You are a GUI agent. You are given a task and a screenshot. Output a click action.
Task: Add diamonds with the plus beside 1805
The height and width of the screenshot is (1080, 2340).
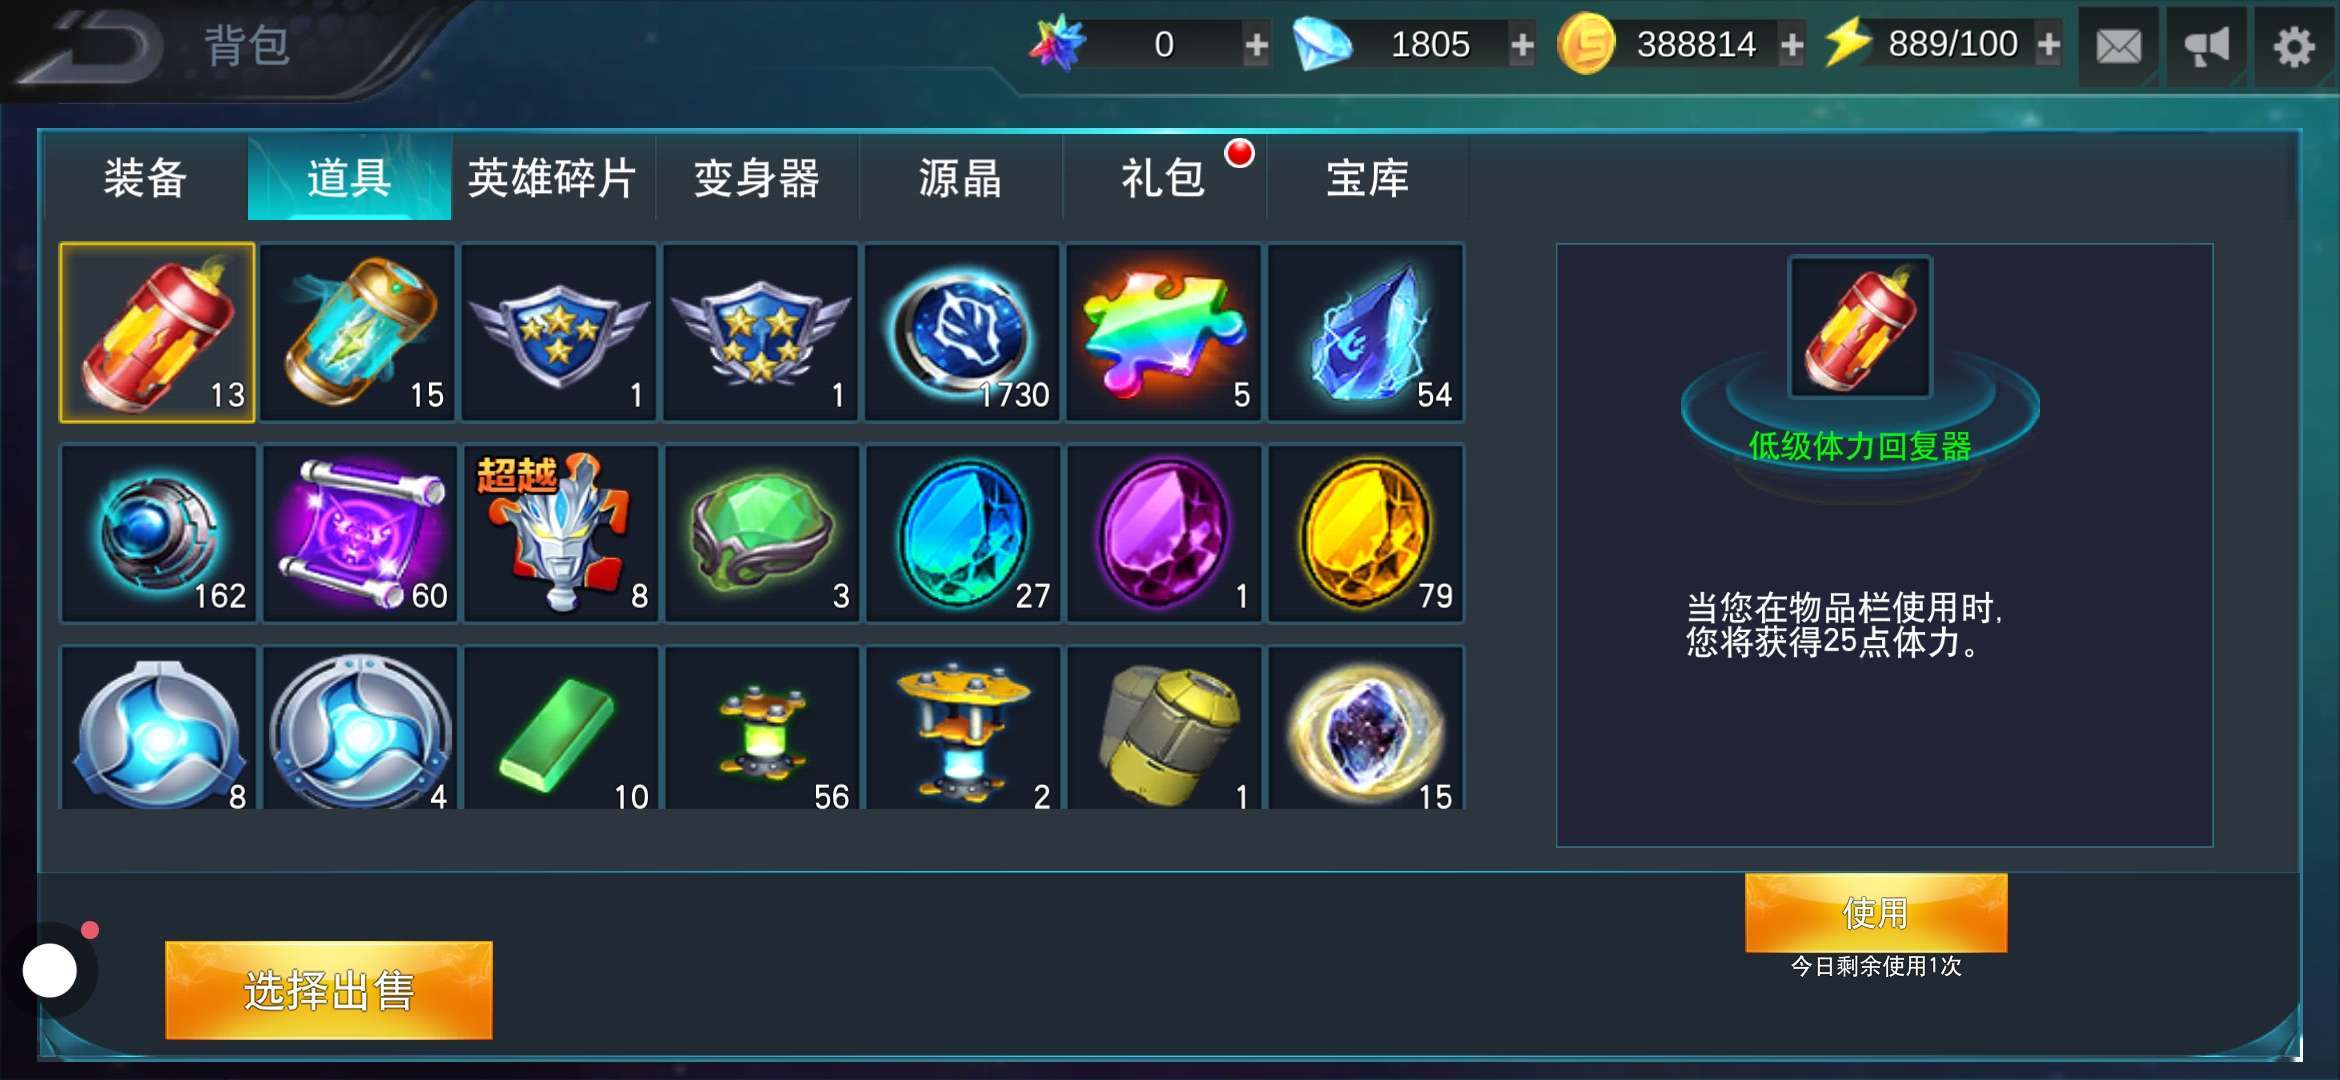point(1522,45)
